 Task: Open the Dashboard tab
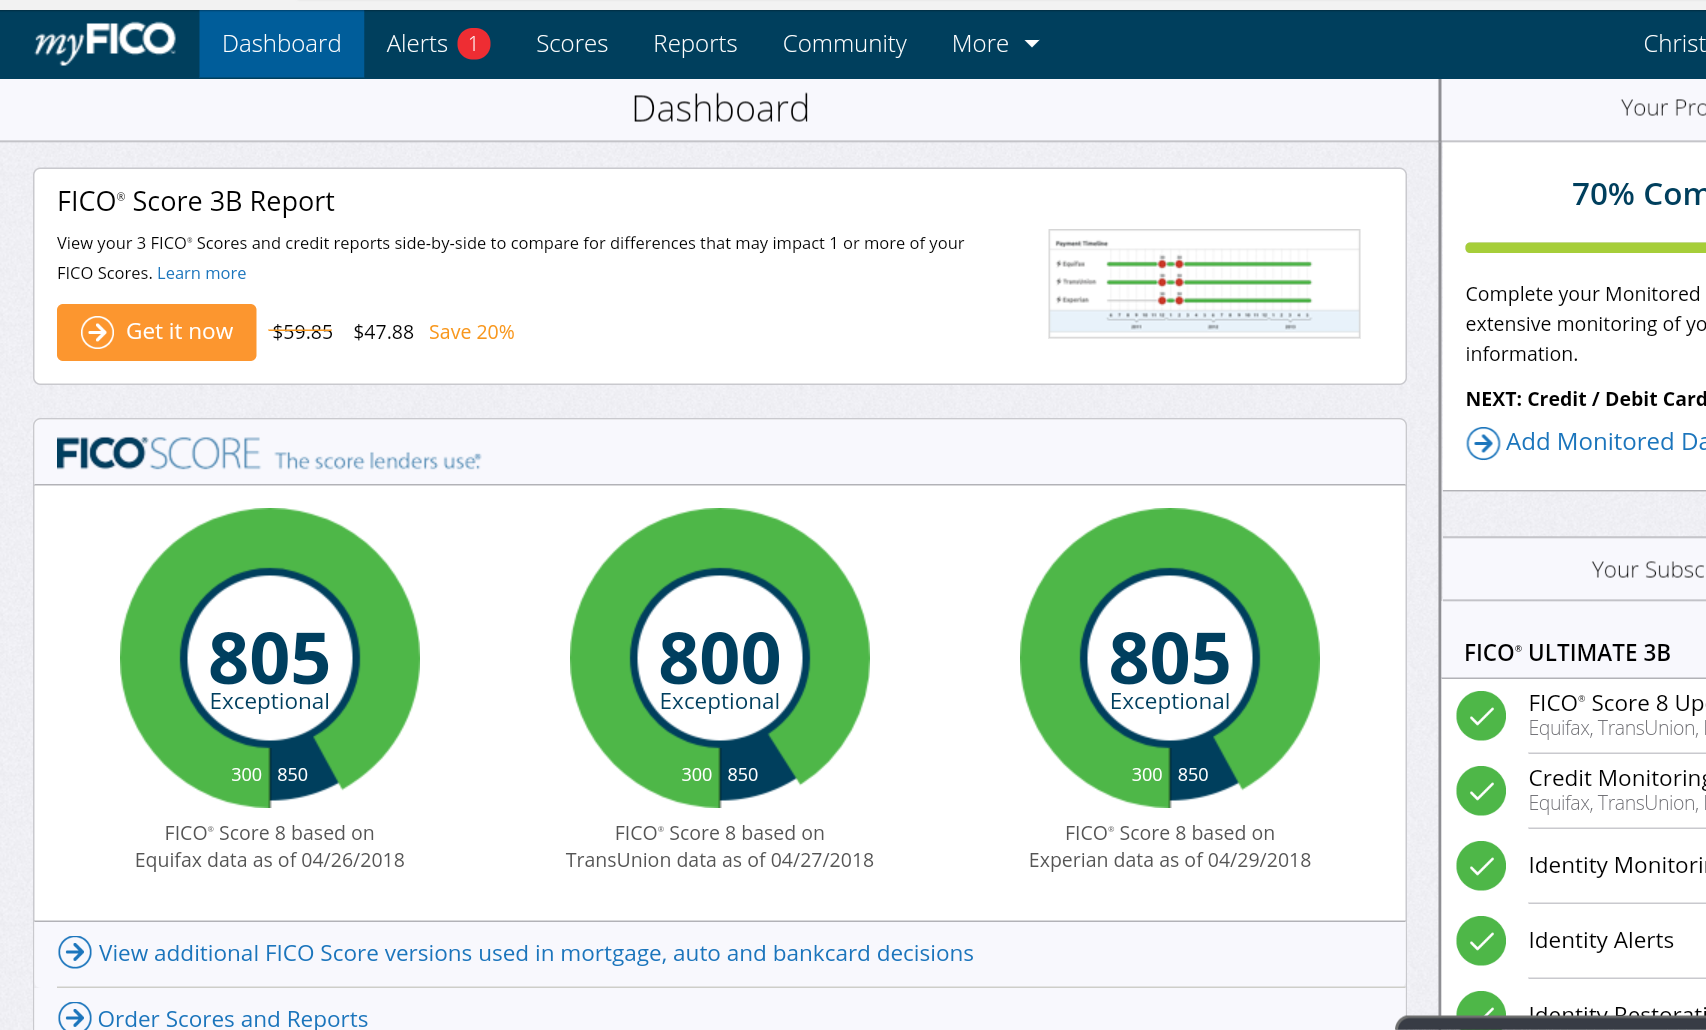pos(282,44)
